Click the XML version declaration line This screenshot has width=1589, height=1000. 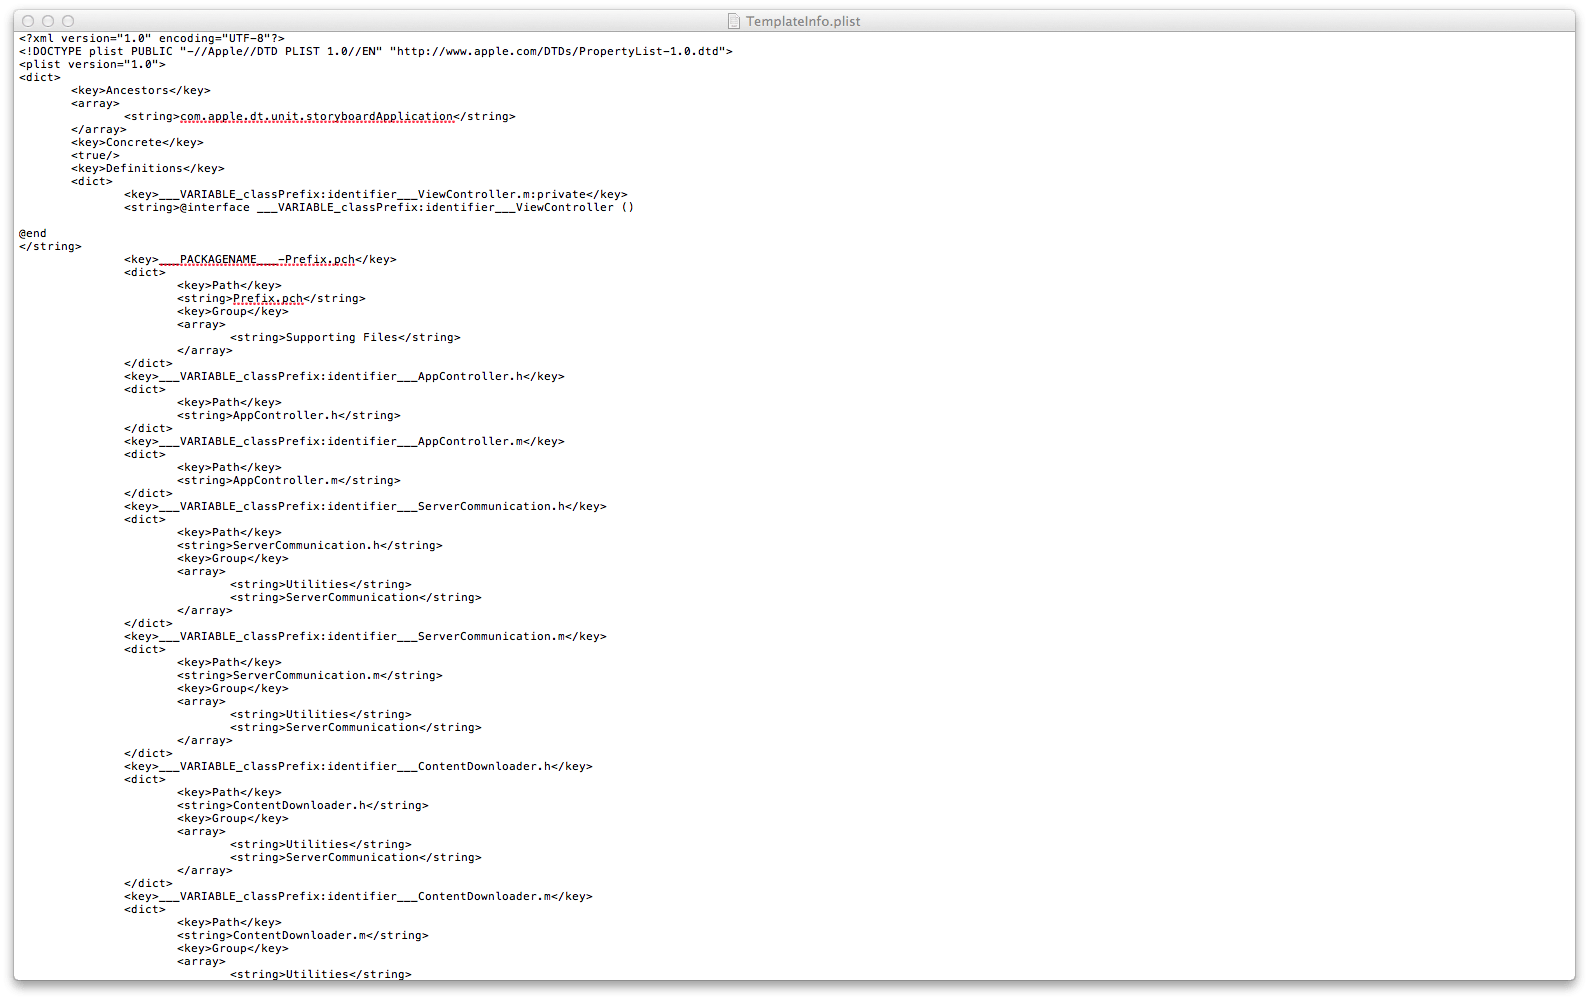(152, 38)
